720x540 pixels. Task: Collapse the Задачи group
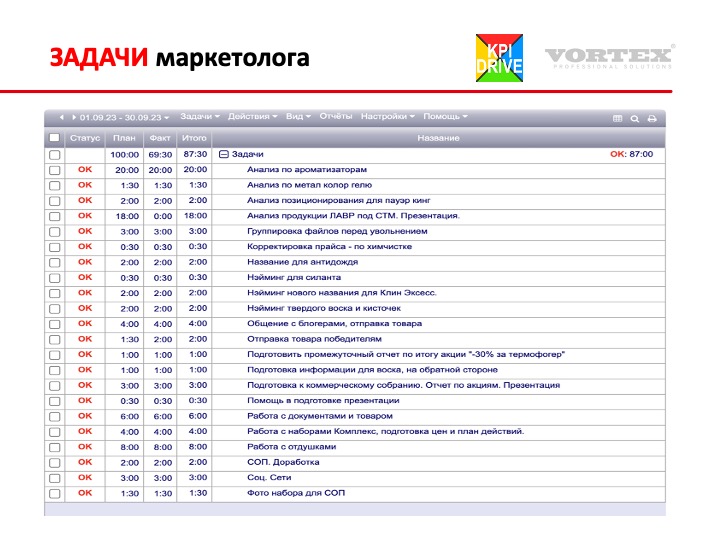[x=224, y=154]
